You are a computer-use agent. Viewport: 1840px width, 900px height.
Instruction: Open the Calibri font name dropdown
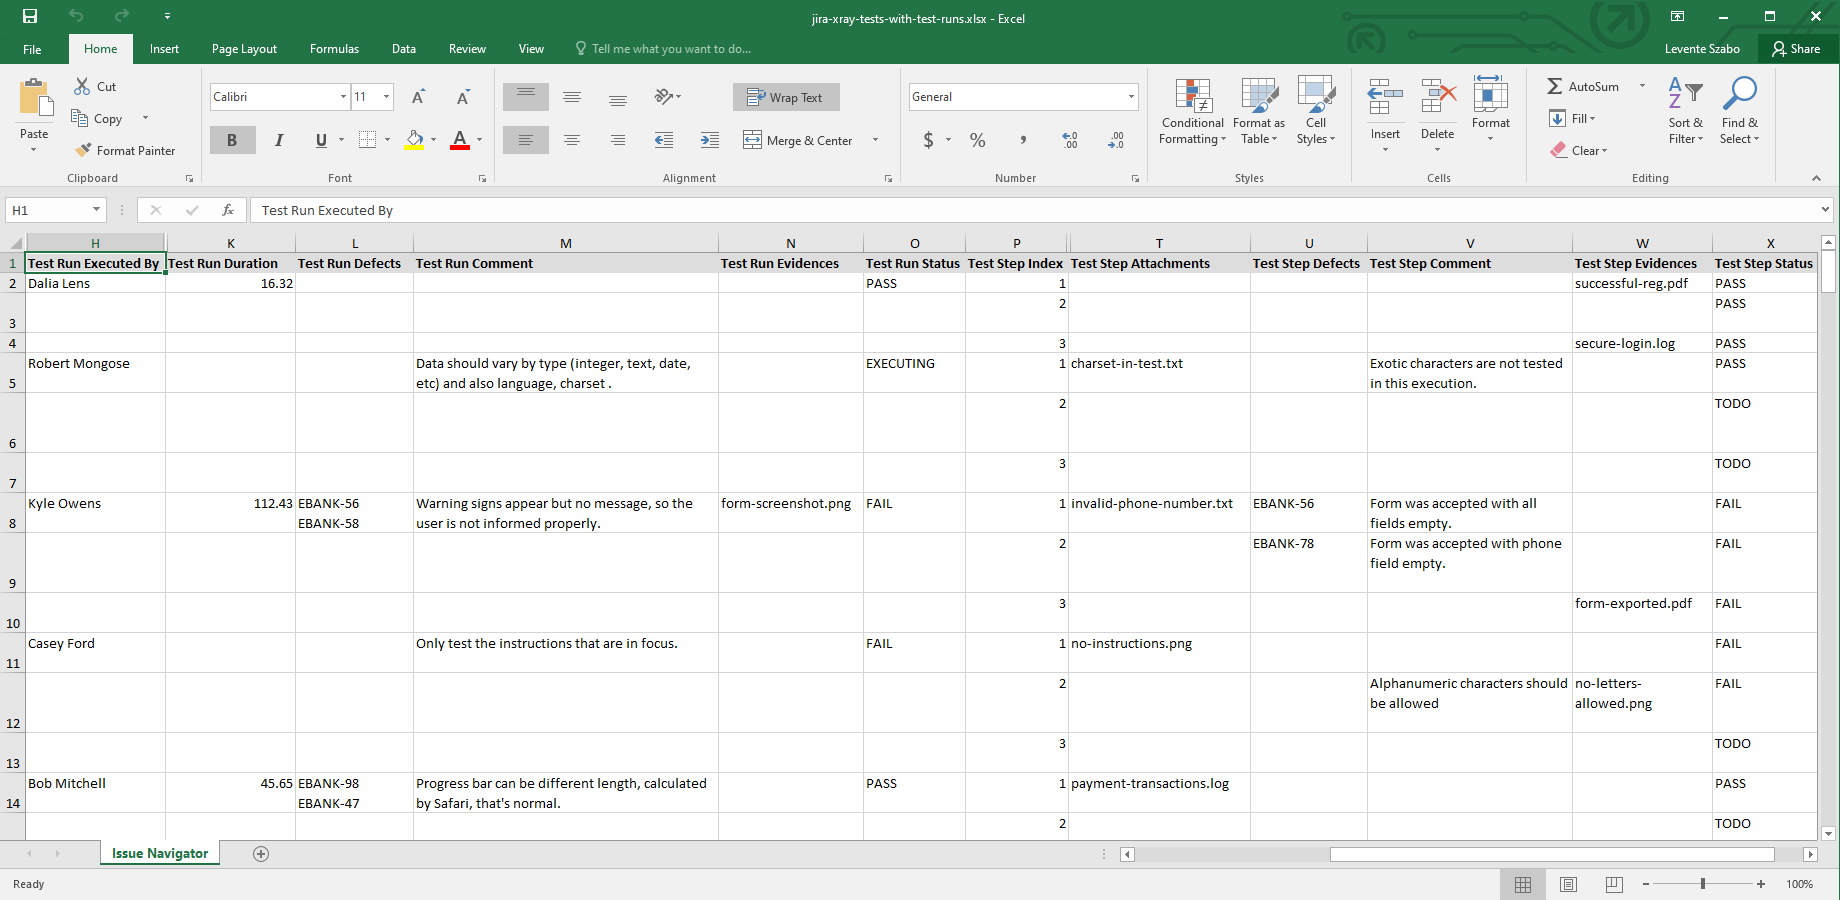(343, 97)
